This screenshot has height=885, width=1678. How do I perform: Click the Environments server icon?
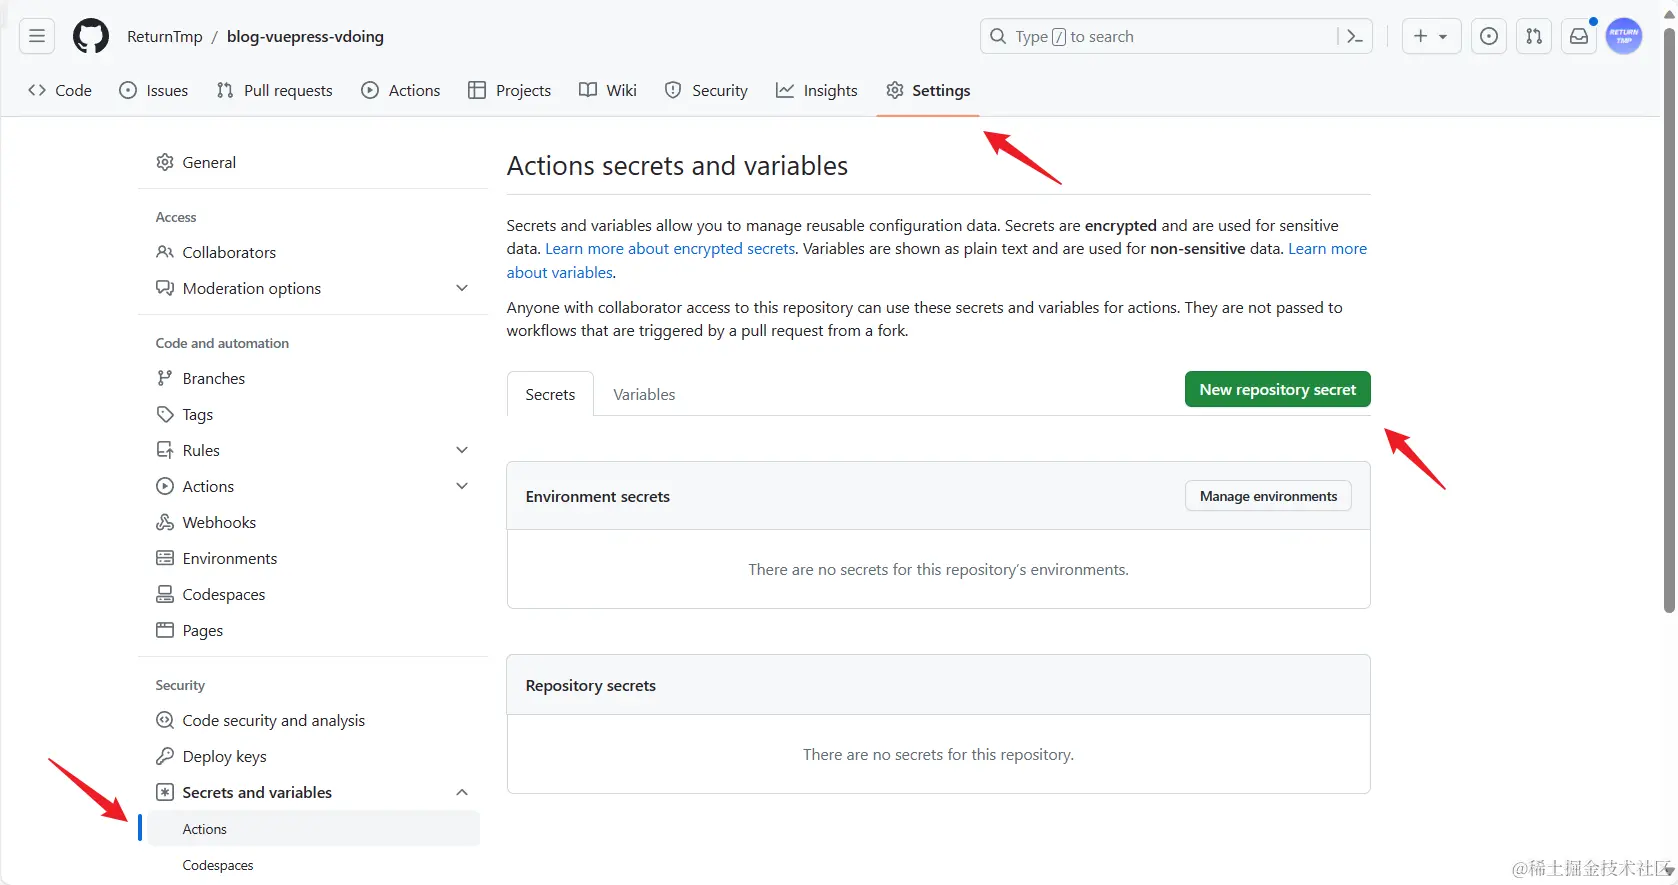(x=165, y=558)
